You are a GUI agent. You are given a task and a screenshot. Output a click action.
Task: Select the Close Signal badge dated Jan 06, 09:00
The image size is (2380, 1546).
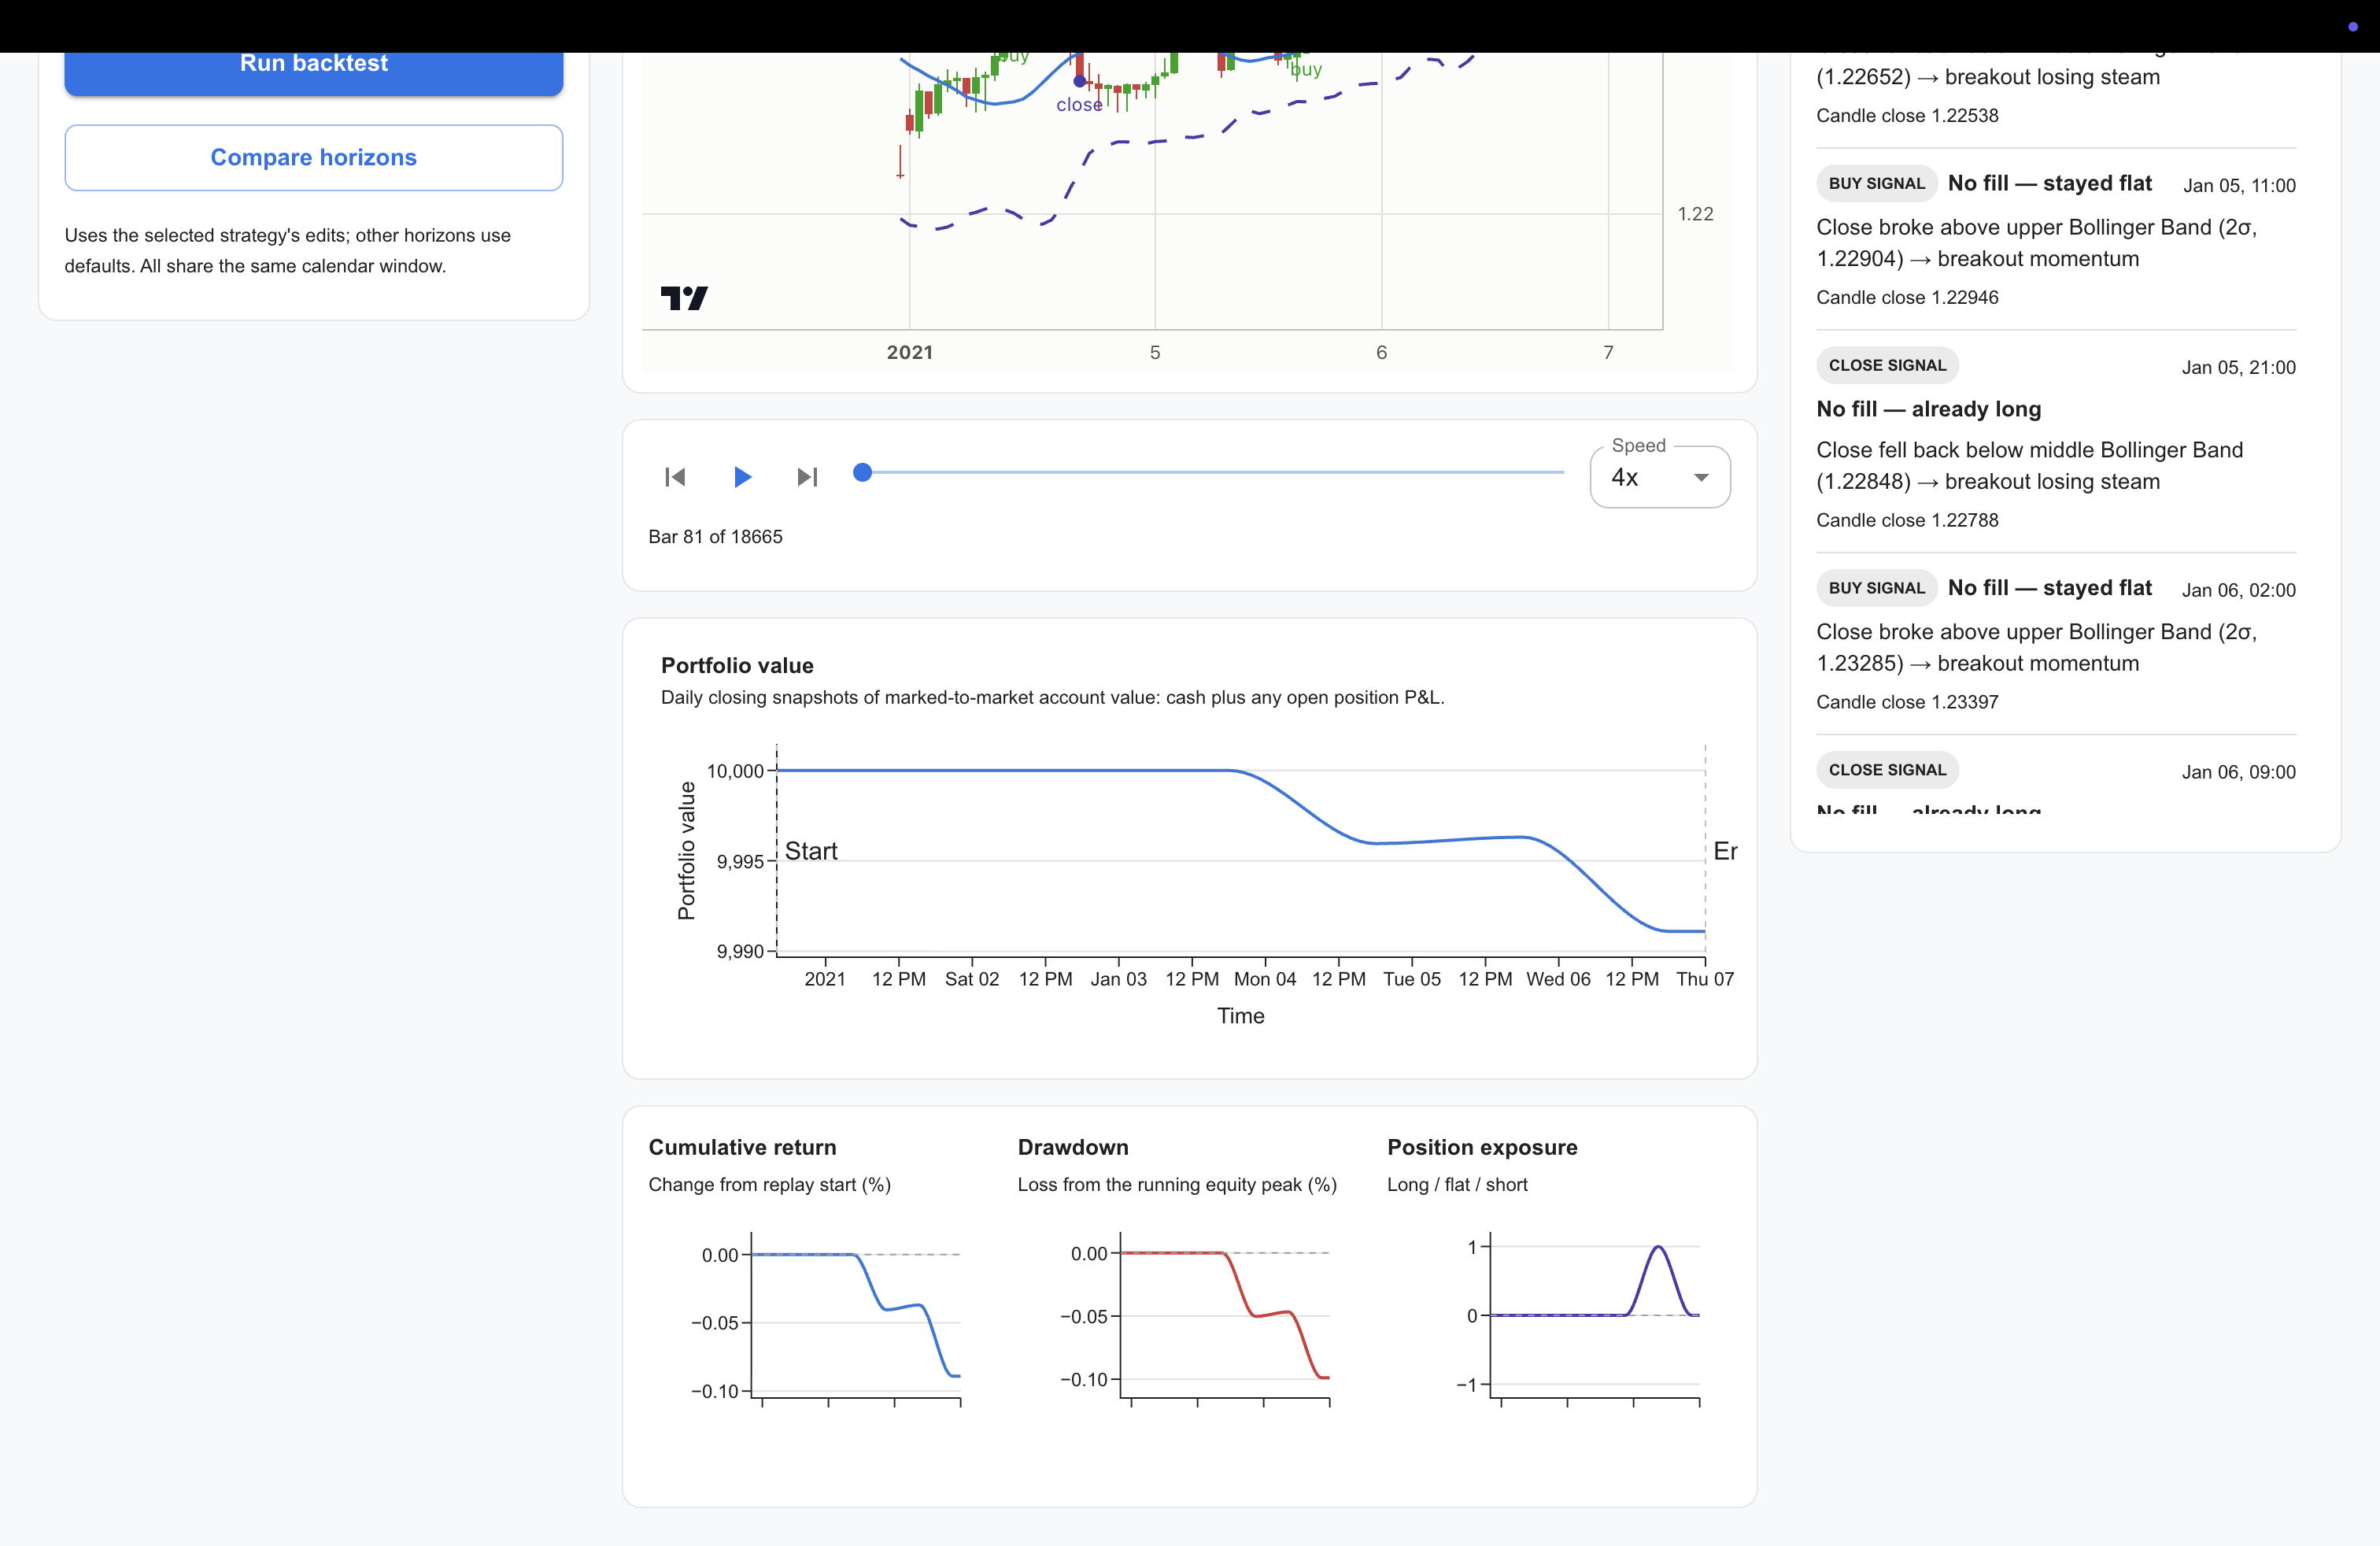pos(1887,770)
